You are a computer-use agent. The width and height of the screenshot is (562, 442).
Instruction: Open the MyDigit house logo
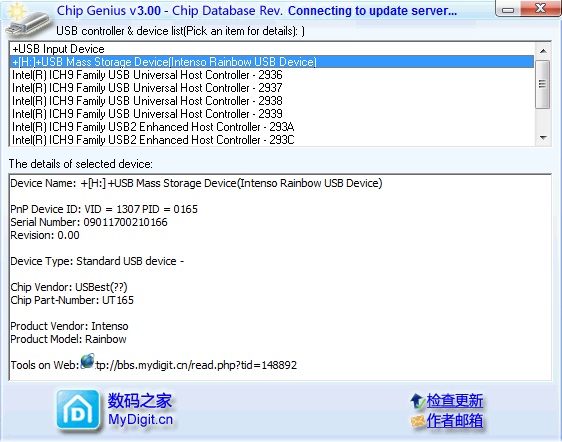[78, 410]
